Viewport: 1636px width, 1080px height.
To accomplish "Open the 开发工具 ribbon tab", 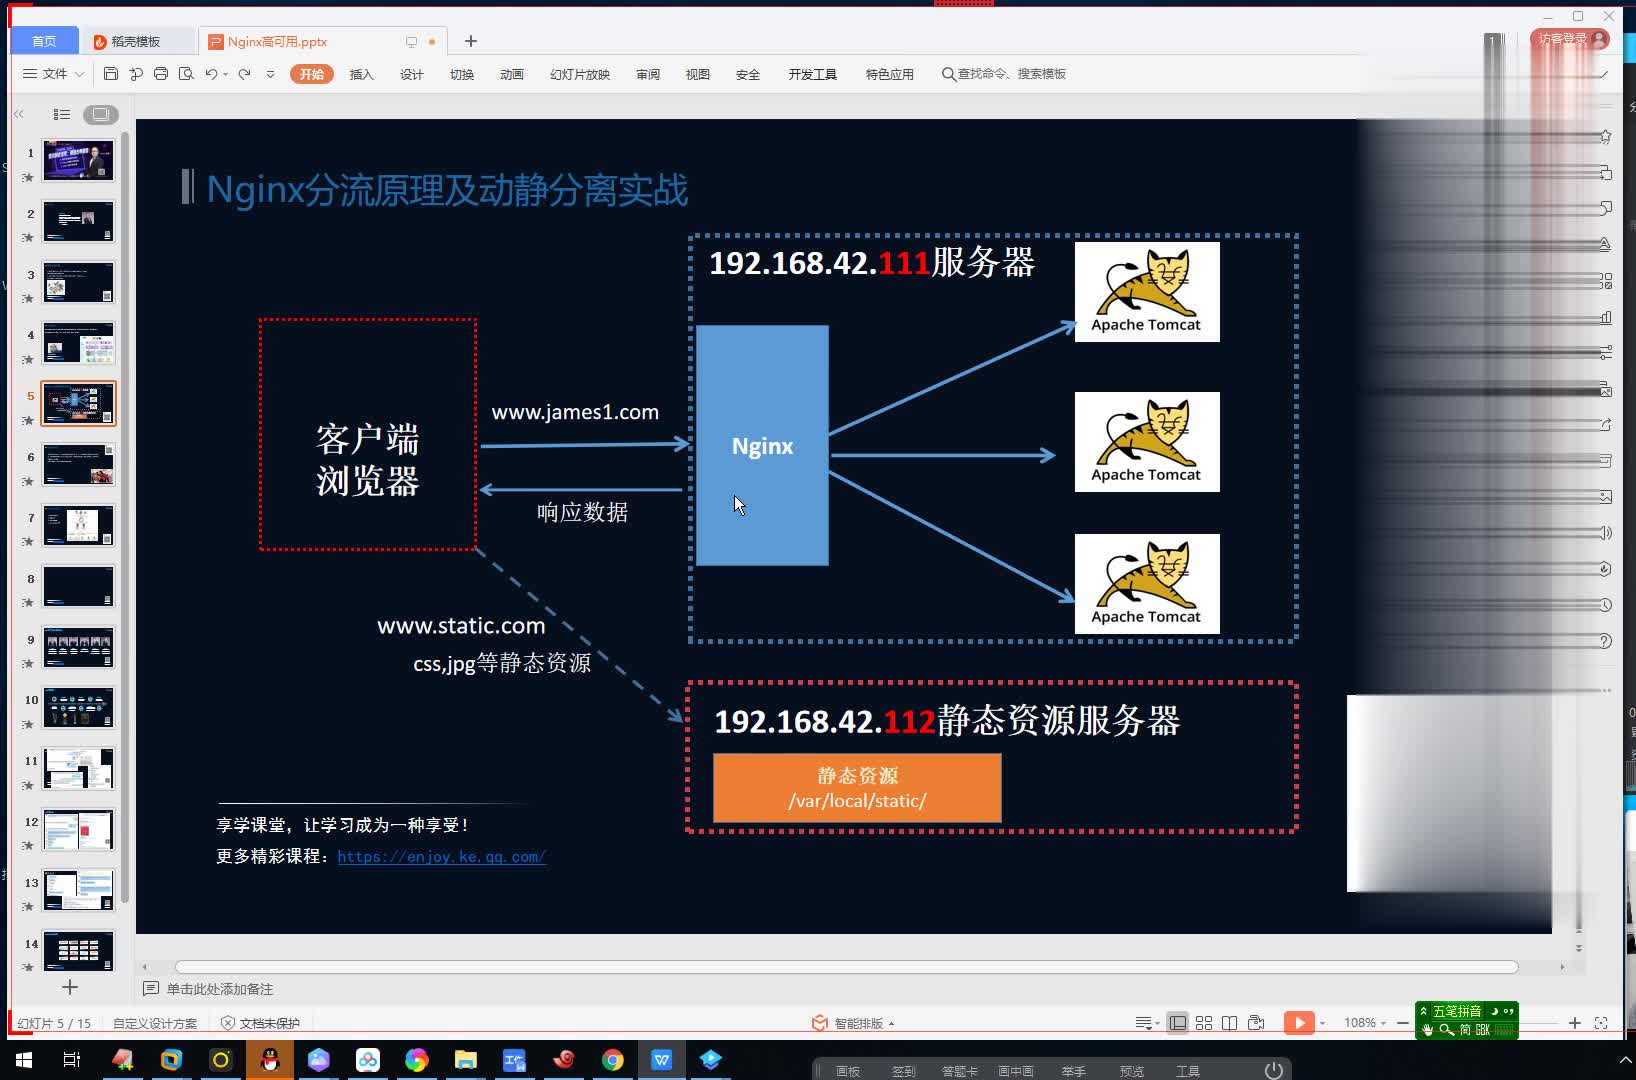I will (x=812, y=75).
